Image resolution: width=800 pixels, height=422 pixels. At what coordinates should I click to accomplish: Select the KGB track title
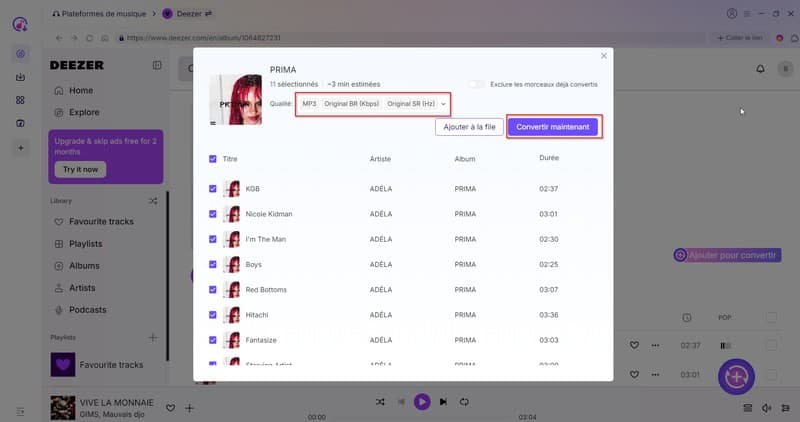tap(253, 189)
